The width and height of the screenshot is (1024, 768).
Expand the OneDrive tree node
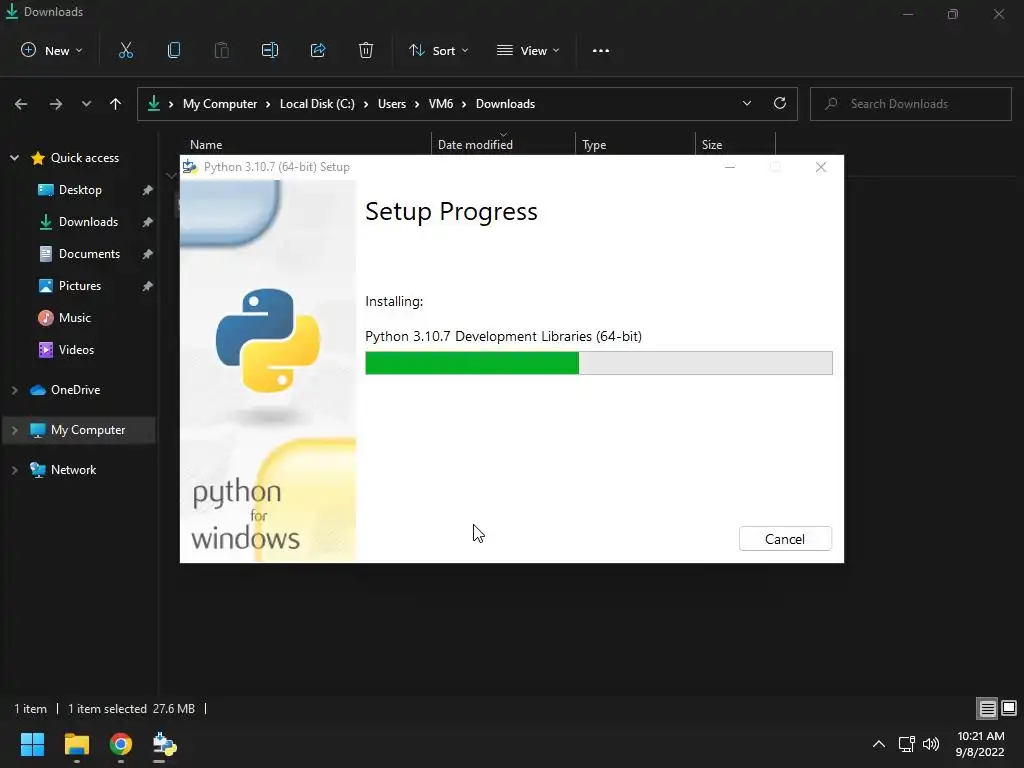pos(14,390)
